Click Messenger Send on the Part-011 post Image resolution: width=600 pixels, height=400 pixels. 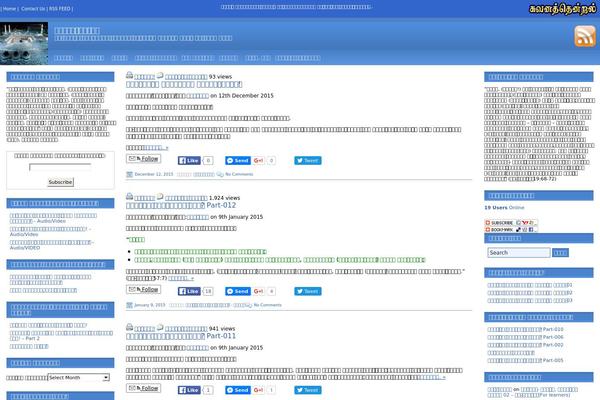238,390
